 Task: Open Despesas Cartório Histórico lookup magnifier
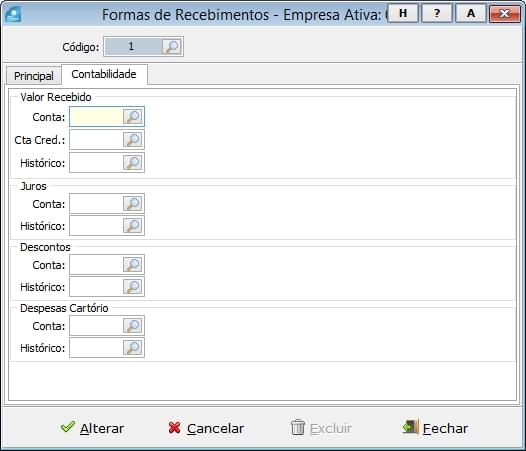tap(133, 348)
